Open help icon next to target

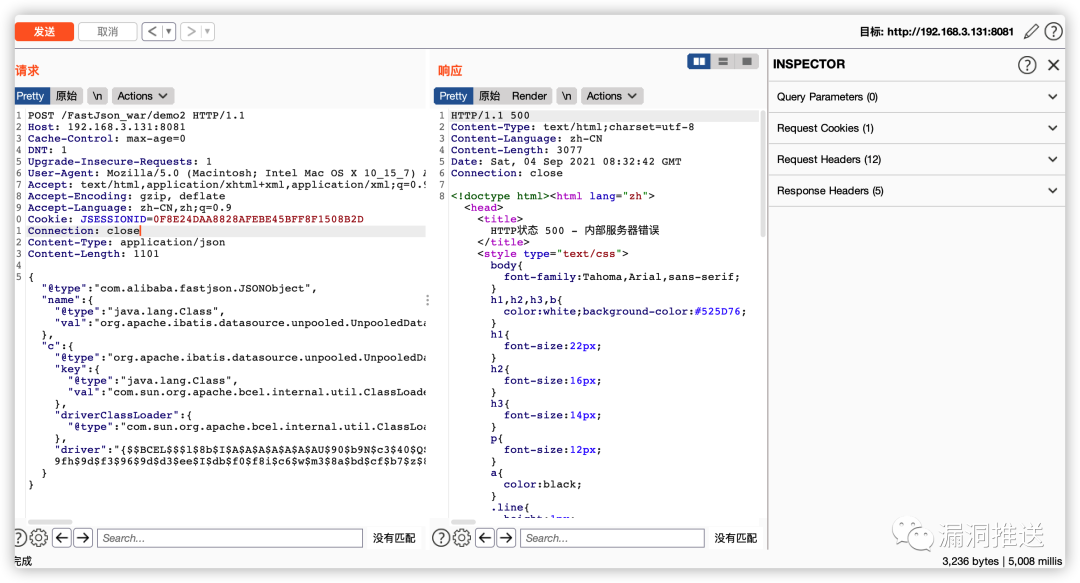[x=1053, y=31]
